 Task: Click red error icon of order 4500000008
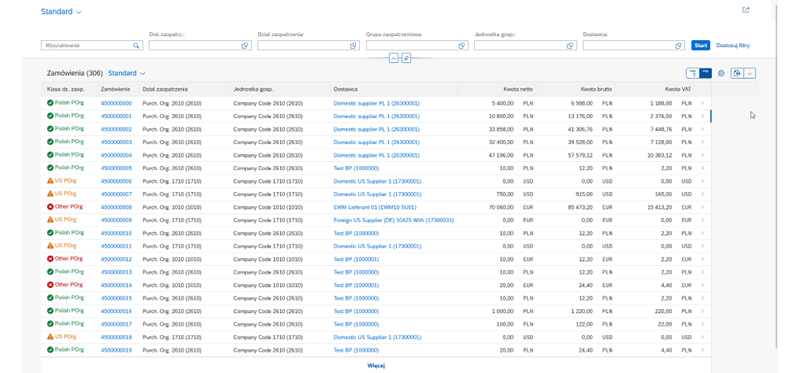tap(50, 207)
